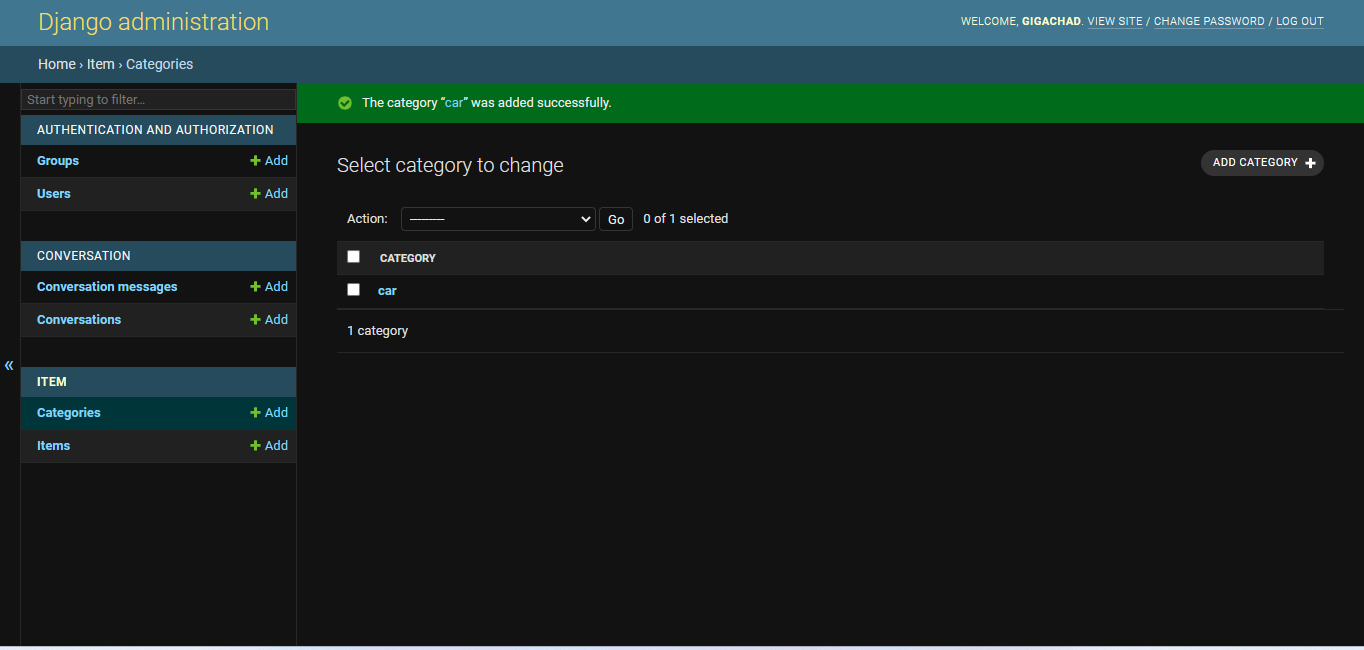Viewport: 1364px width, 650px height.
Task: Navigate to Home via the breadcrumb
Action: click(56, 63)
